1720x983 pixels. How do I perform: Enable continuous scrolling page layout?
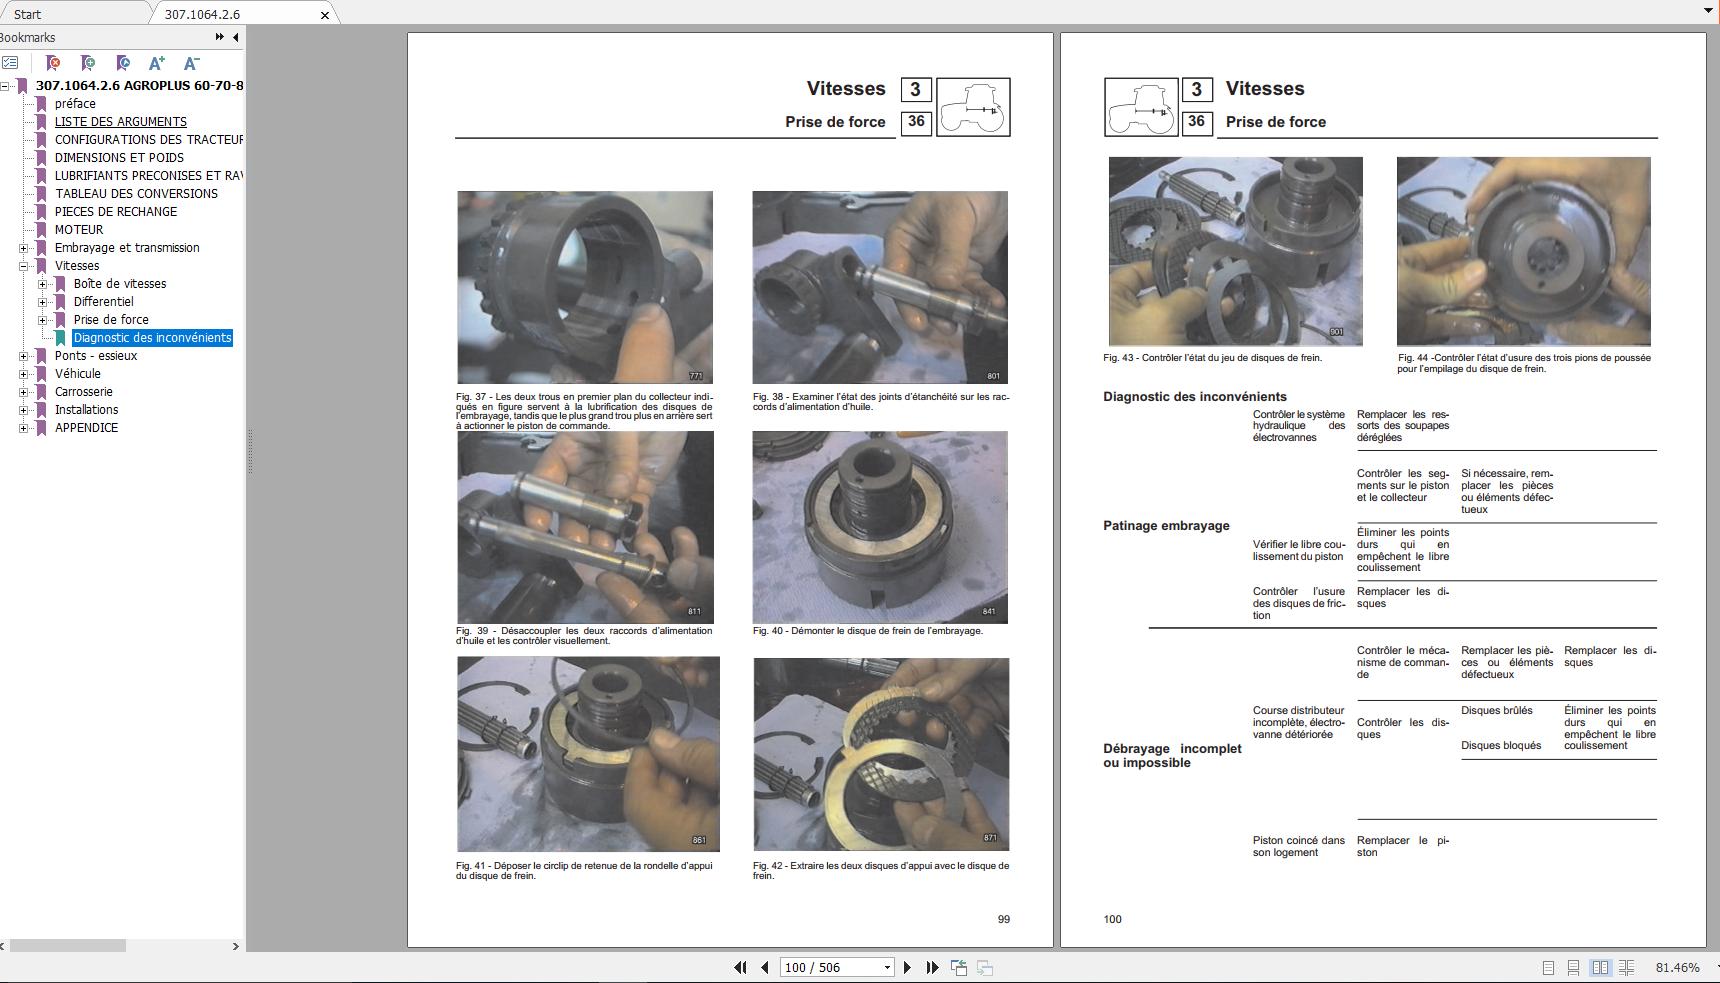(1573, 967)
